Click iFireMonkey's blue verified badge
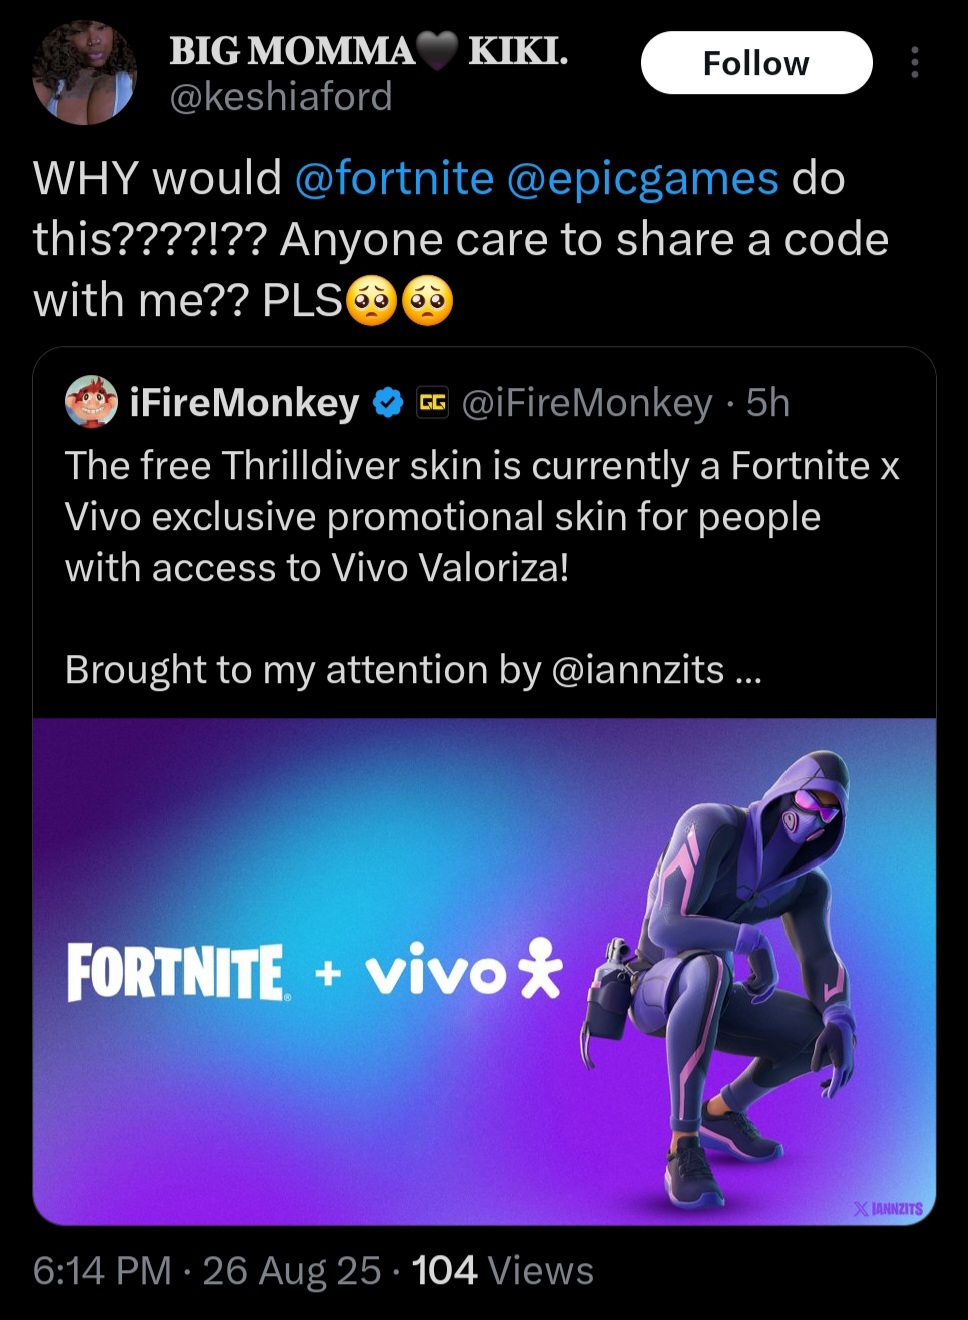 pyautogui.click(x=387, y=403)
